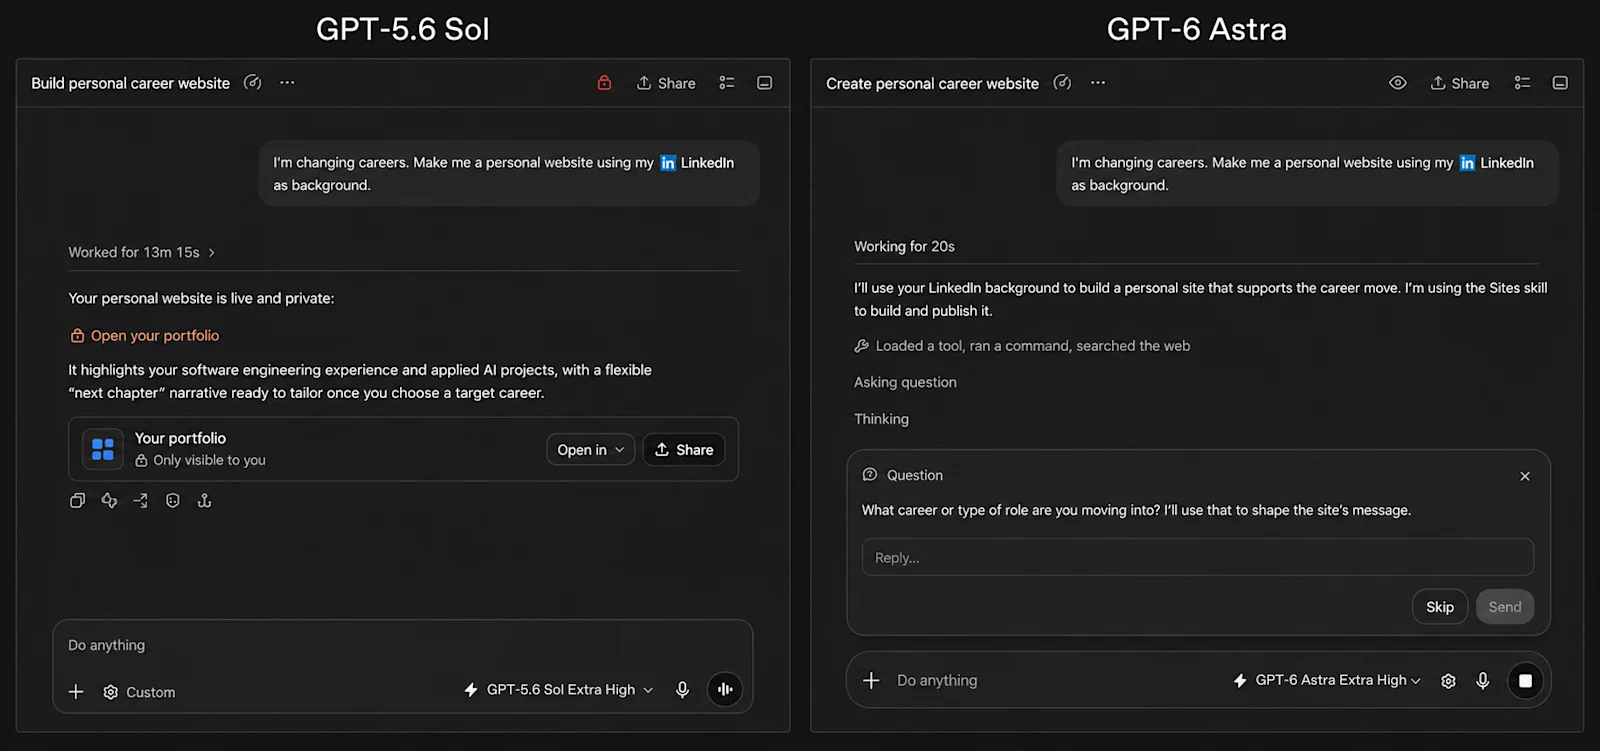Open the Open in dropdown on portfolio card

point(590,450)
